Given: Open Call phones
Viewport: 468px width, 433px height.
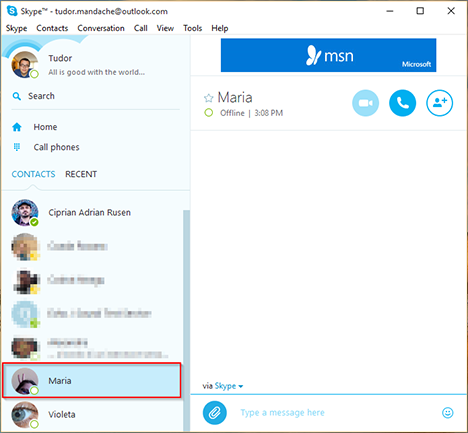Looking at the screenshot, I should click(56, 147).
